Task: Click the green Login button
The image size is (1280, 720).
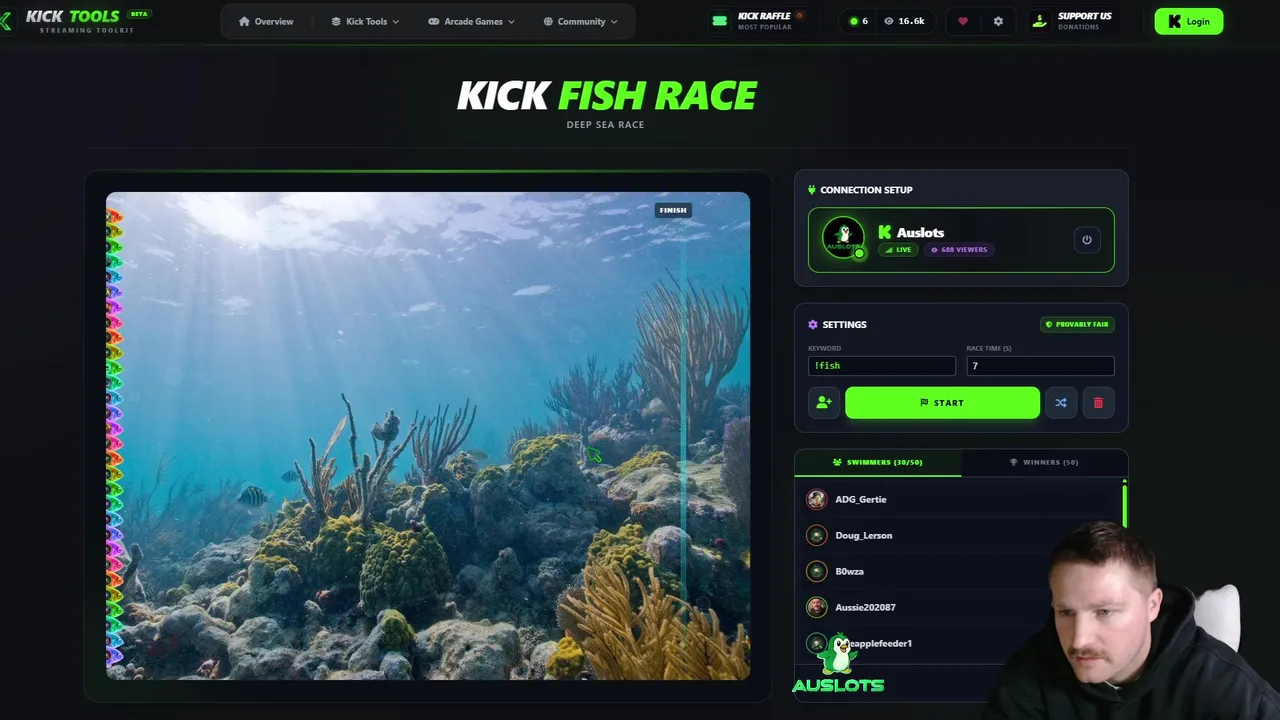Action: tap(1189, 21)
